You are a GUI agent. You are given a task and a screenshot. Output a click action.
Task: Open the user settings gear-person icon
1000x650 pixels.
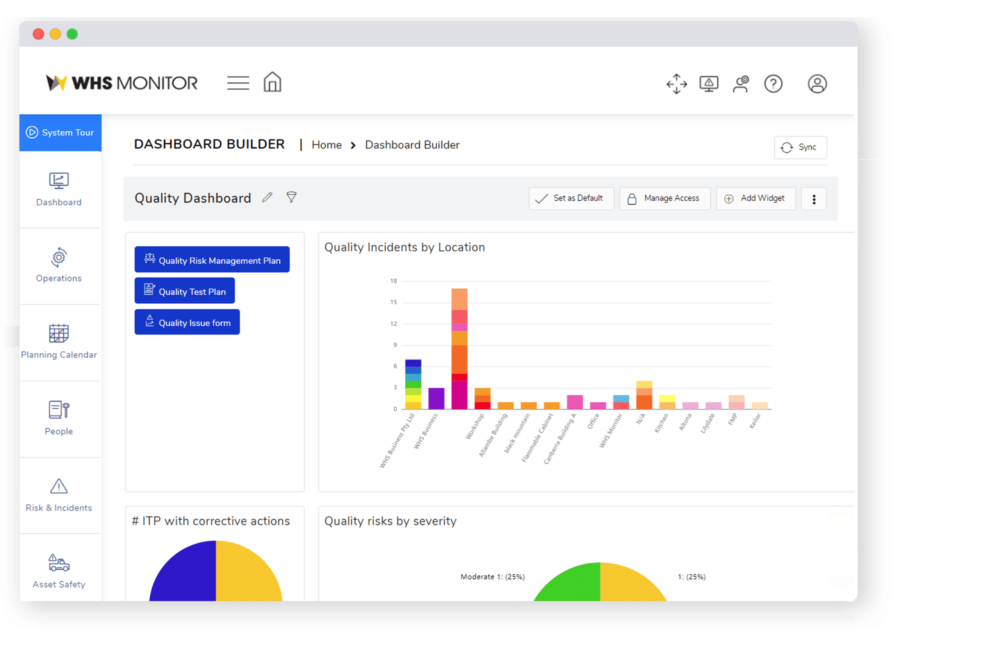(x=741, y=84)
